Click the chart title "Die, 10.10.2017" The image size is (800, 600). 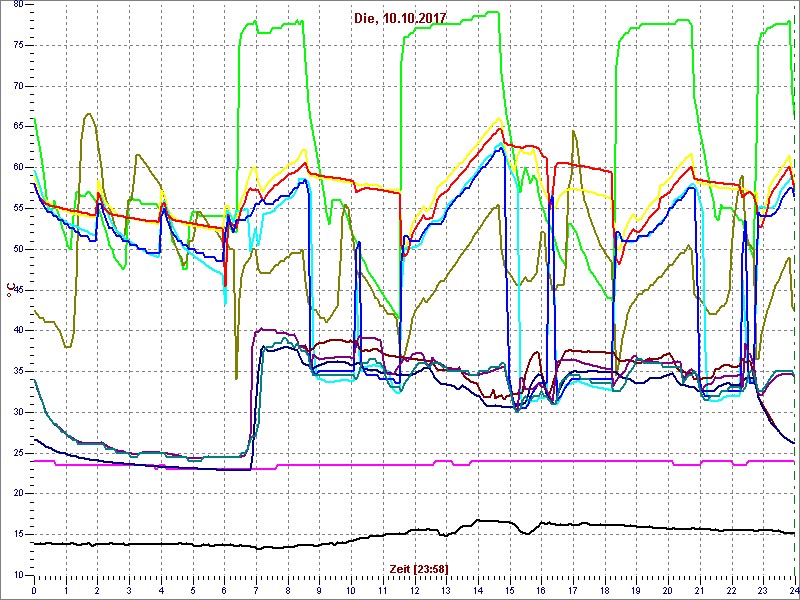(400, 18)
